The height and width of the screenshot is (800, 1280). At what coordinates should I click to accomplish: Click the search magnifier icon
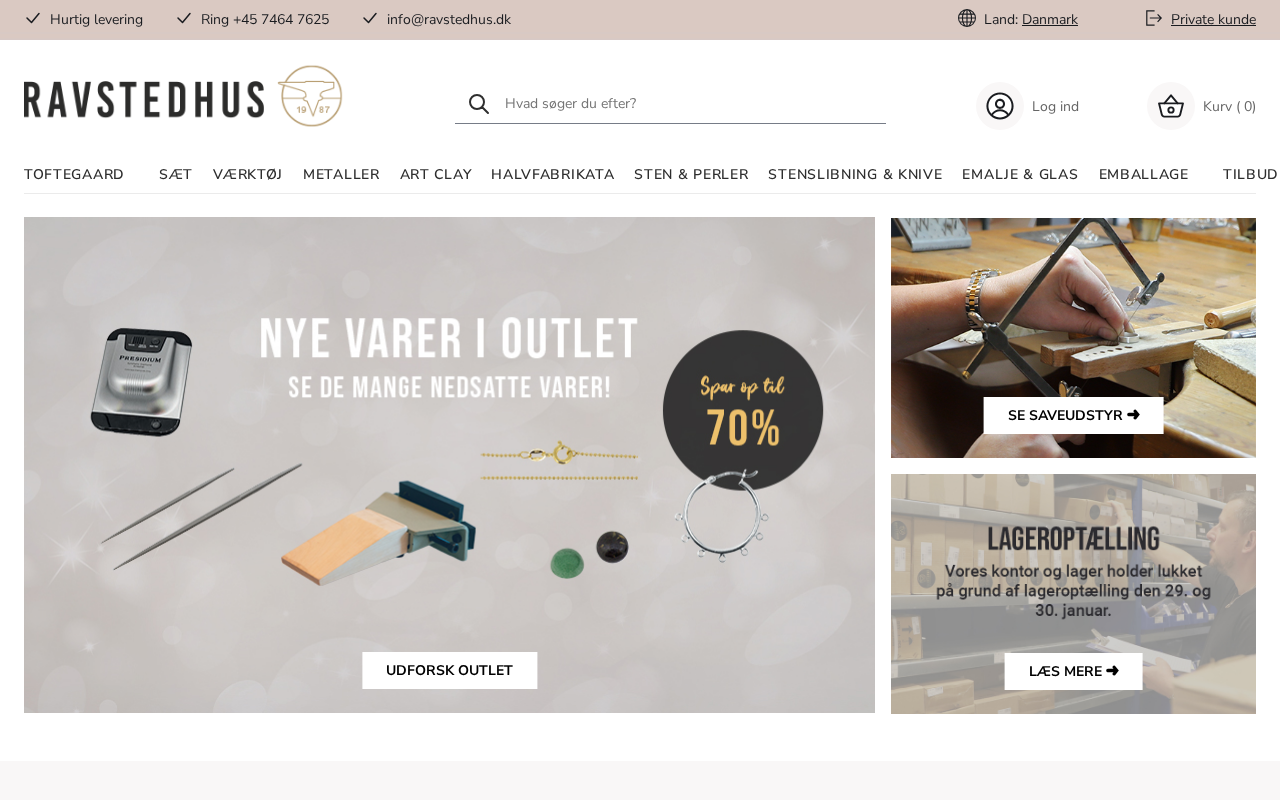479,104
